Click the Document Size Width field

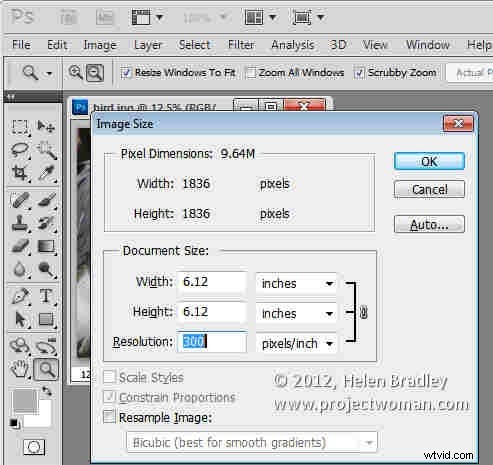(212, 282)
